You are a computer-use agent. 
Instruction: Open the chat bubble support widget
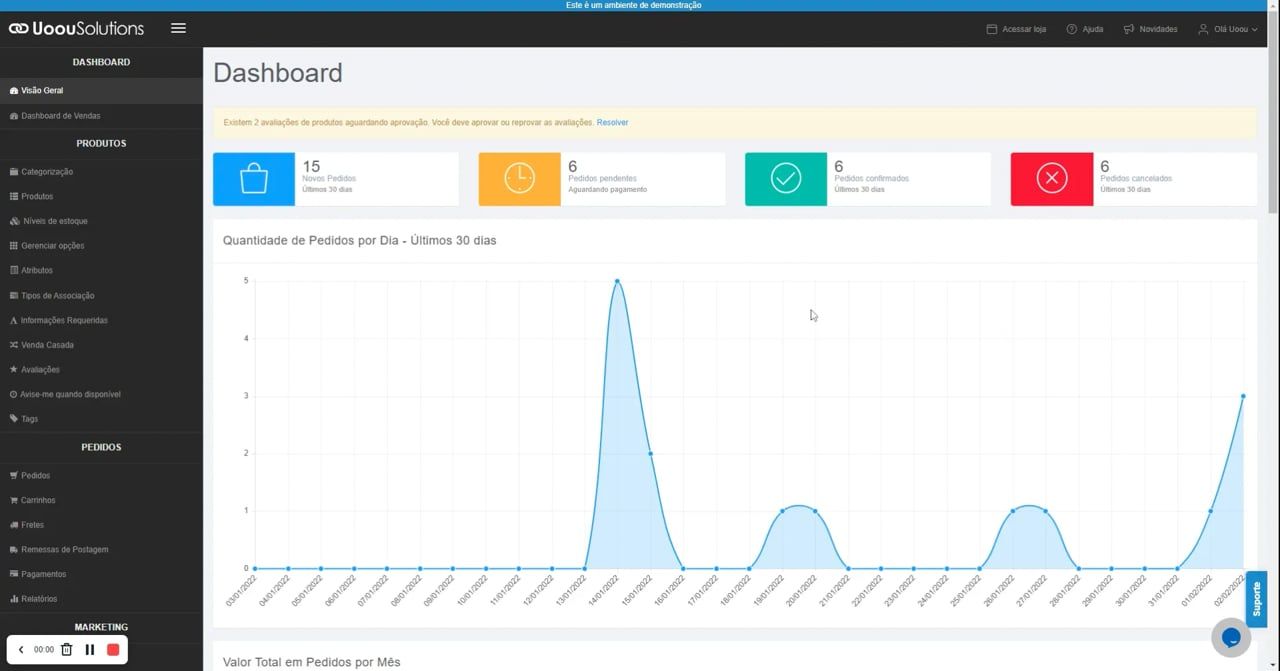1231,637
